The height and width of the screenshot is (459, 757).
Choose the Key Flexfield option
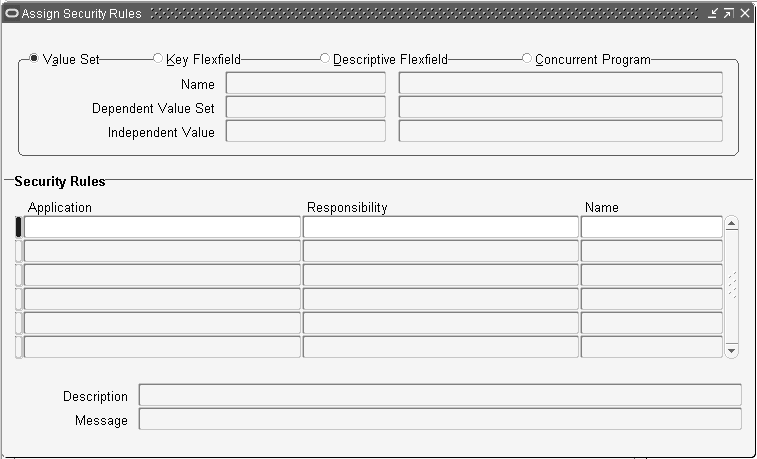click(x=158, y=58)
